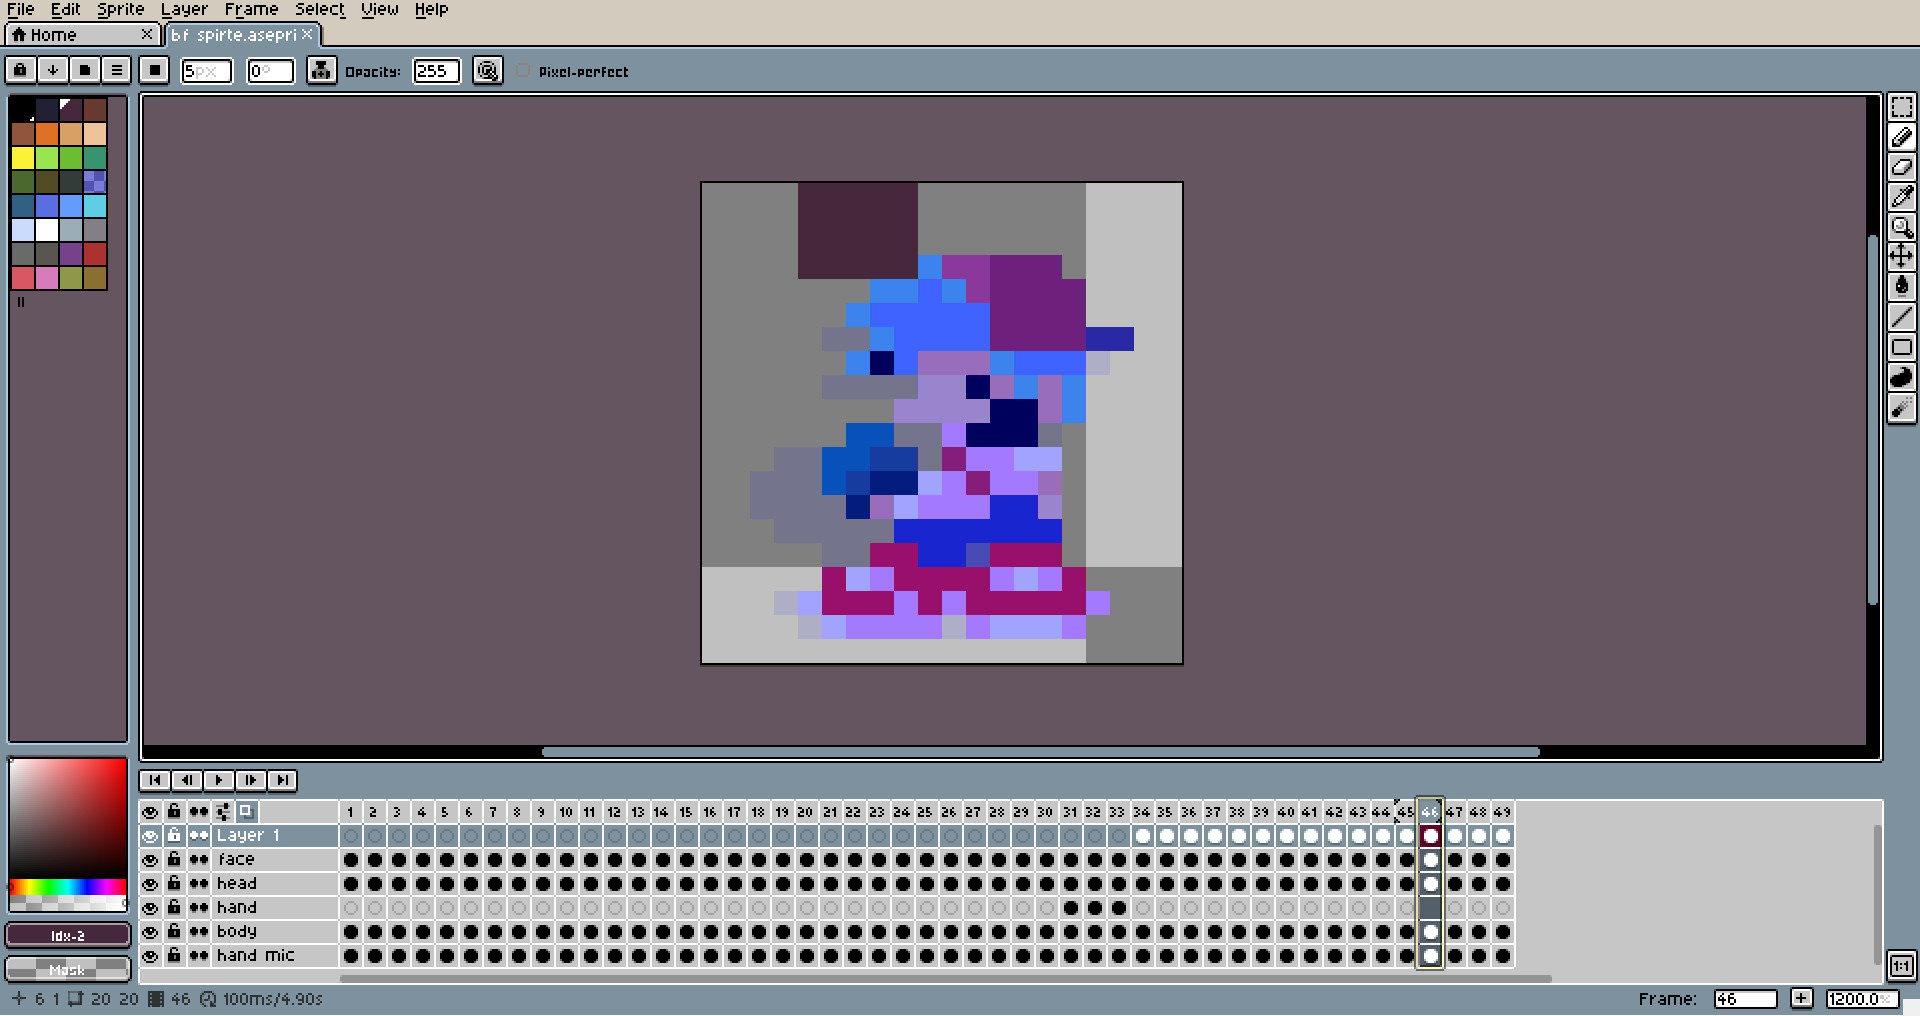Hide the head layer with eye icon

tap(150, 884)
